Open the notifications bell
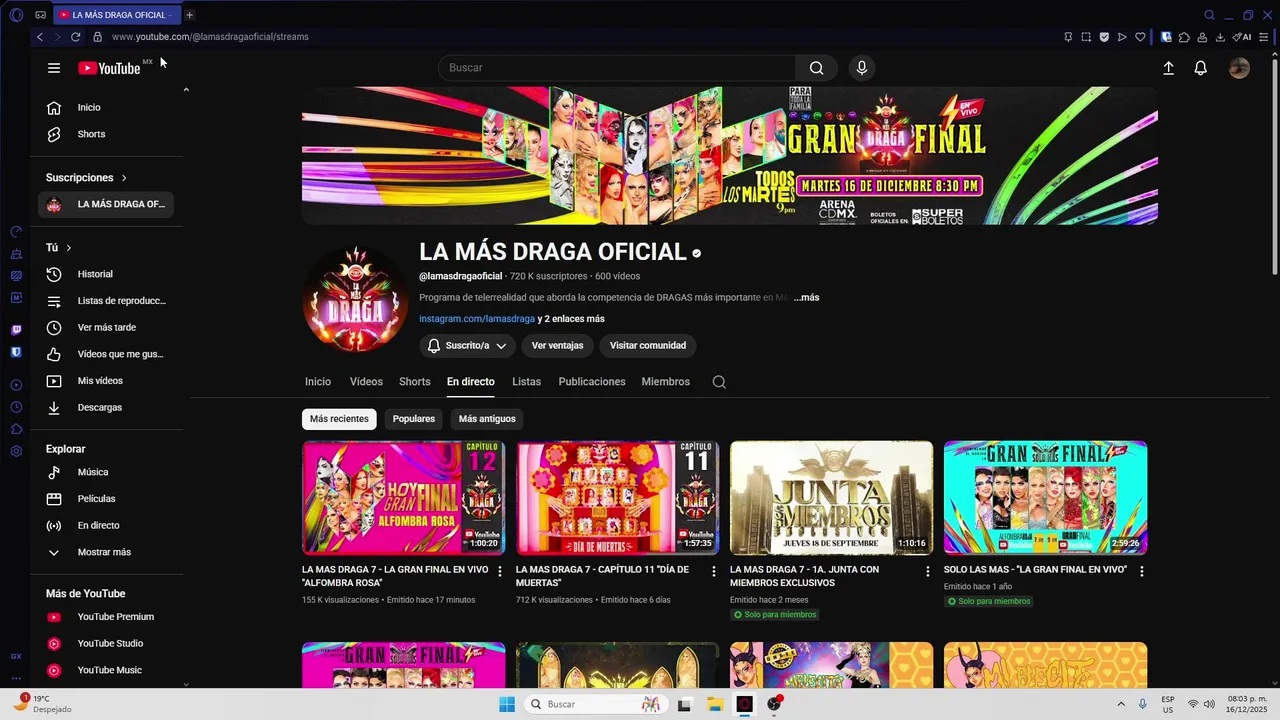Viewport: 1280px width, 720px height. coord(1200,68)
